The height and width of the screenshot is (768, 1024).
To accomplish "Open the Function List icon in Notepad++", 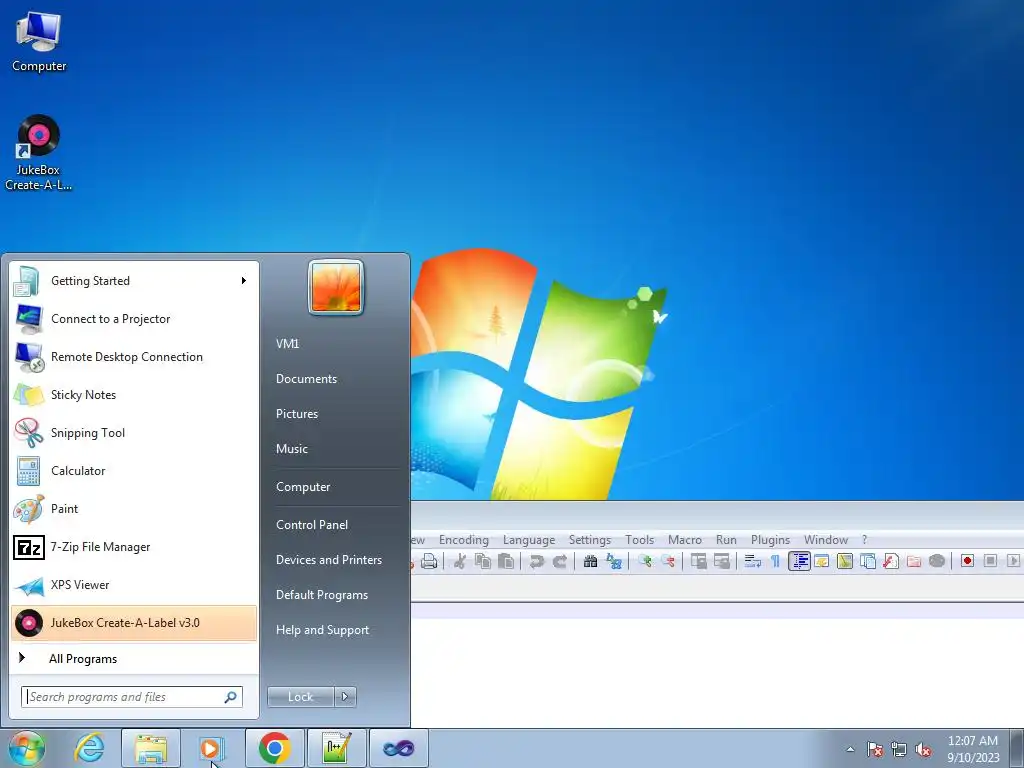I will pos(891,561).
